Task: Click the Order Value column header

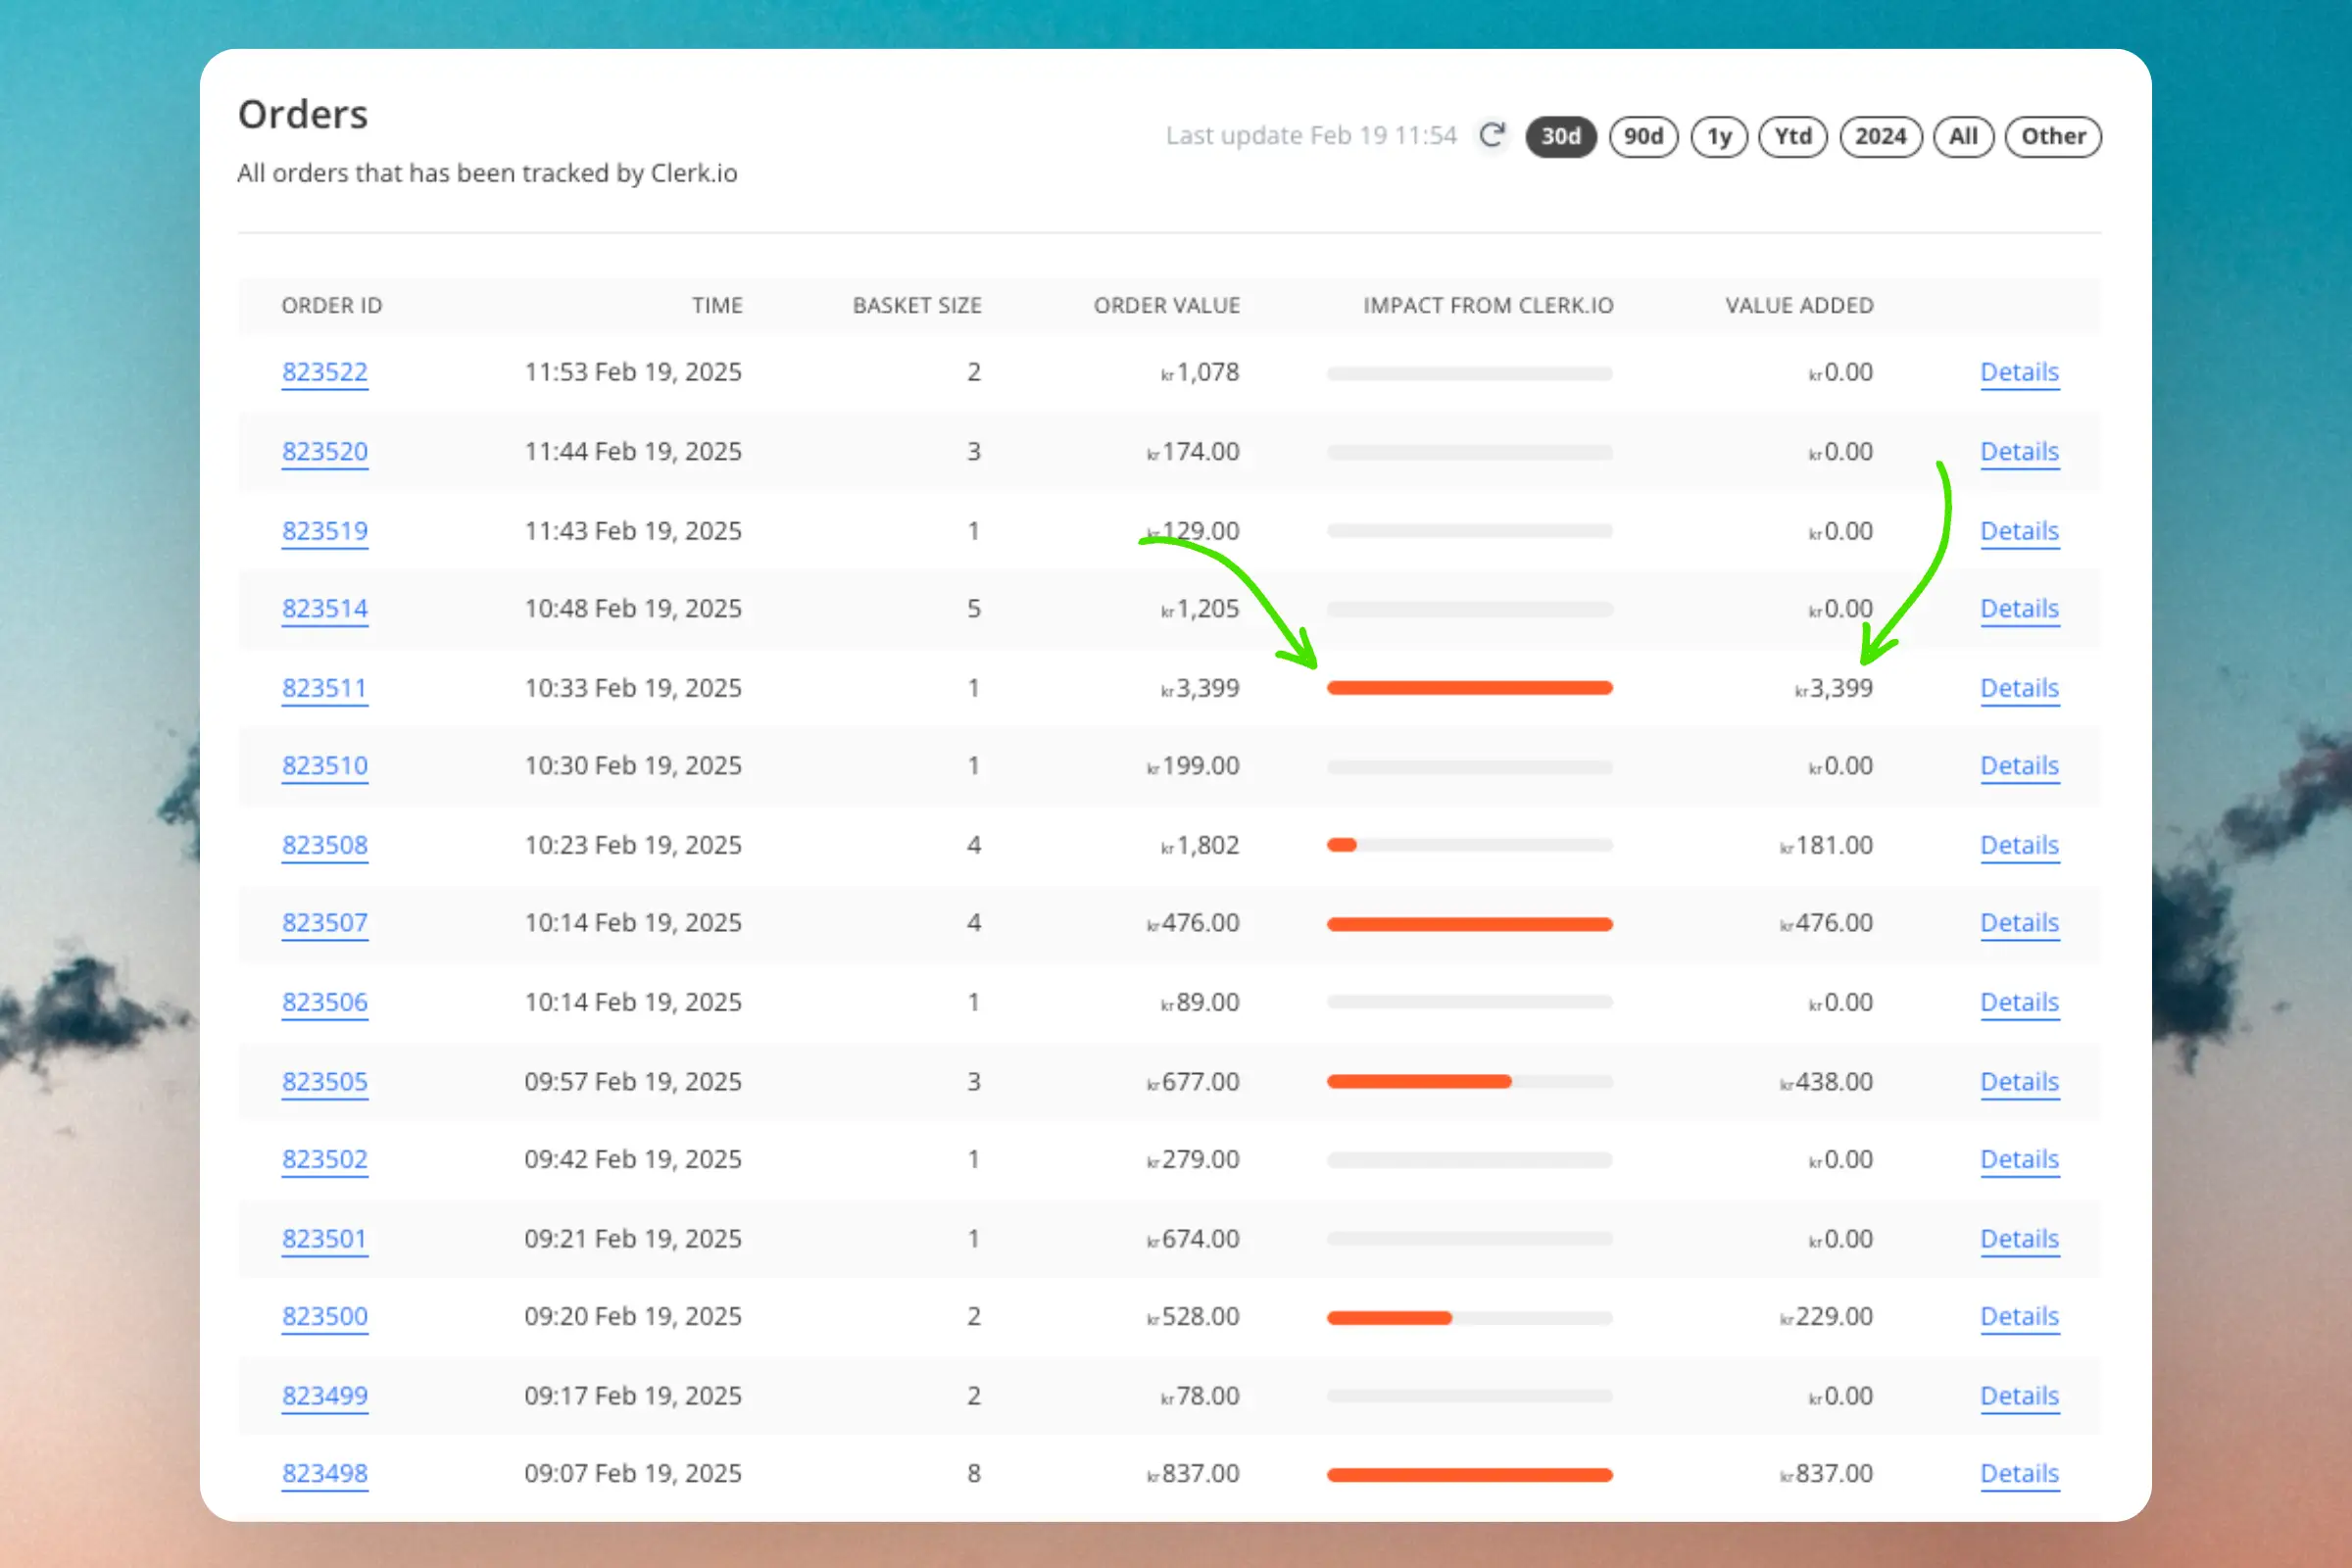Action: pyautogui.click(x=1166, y=305)
